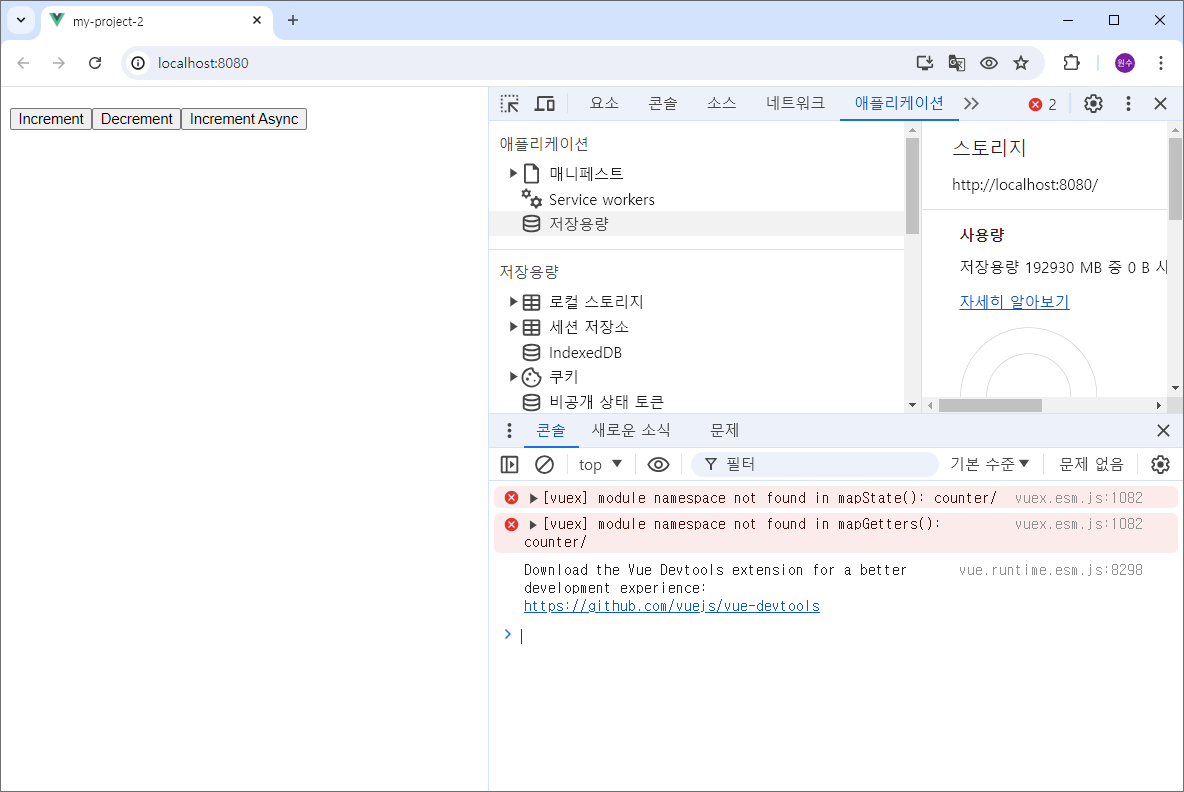The height and width of the screenshot is (792, 1184).
Task: Switch to the top 콘솔 tab
Action: click(662, 103)
